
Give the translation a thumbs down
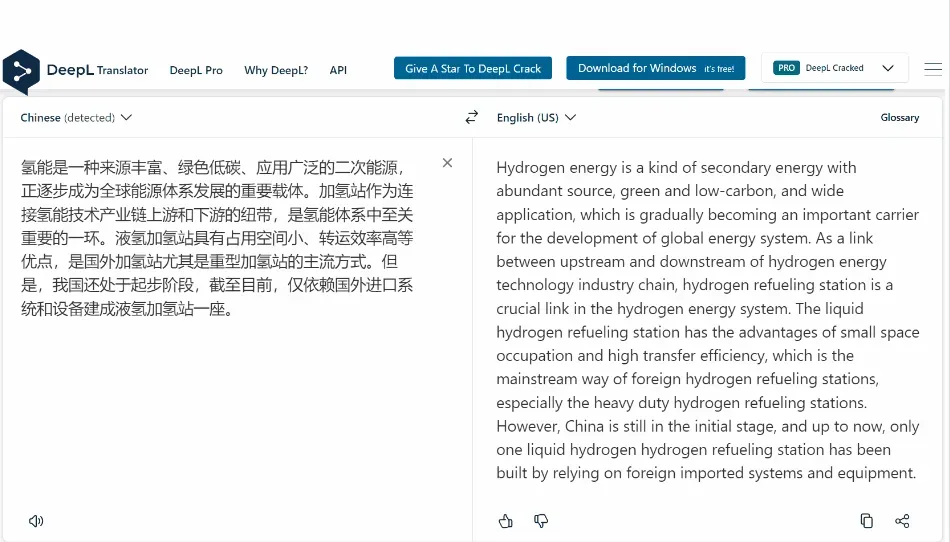(x=541, y=521)
